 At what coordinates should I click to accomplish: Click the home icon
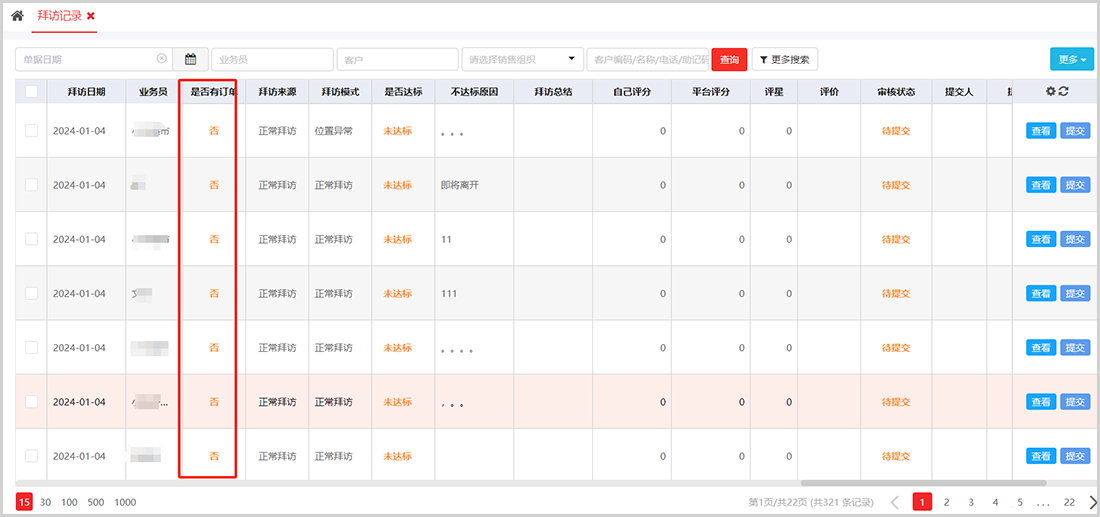point(17,16)
